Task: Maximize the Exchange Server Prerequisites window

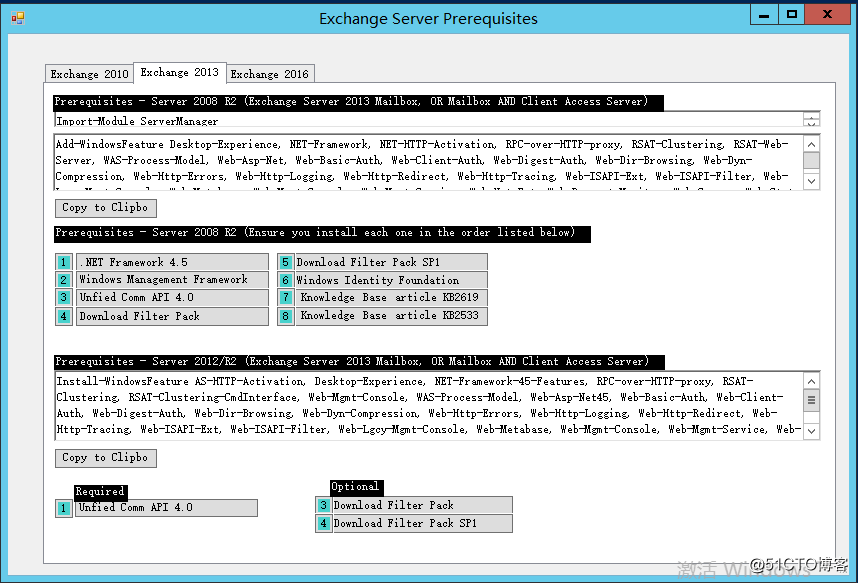Action: (x=791, y=15)
